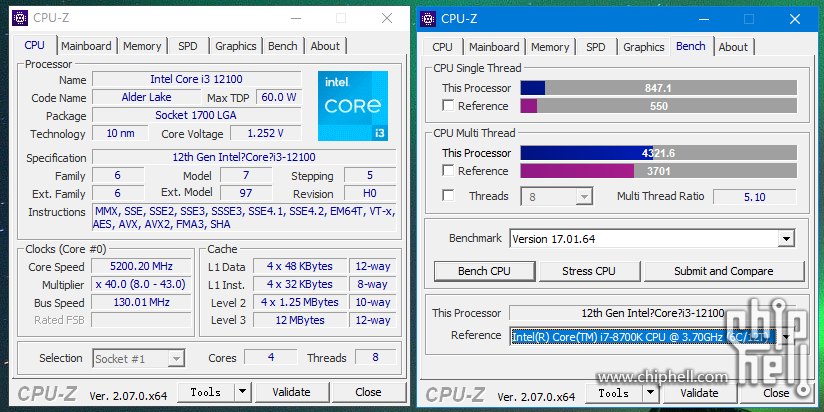Click Close button in left CPU-Z window
Image resolution: width=824 pixels, height=412 pixels.
[368, 392]
